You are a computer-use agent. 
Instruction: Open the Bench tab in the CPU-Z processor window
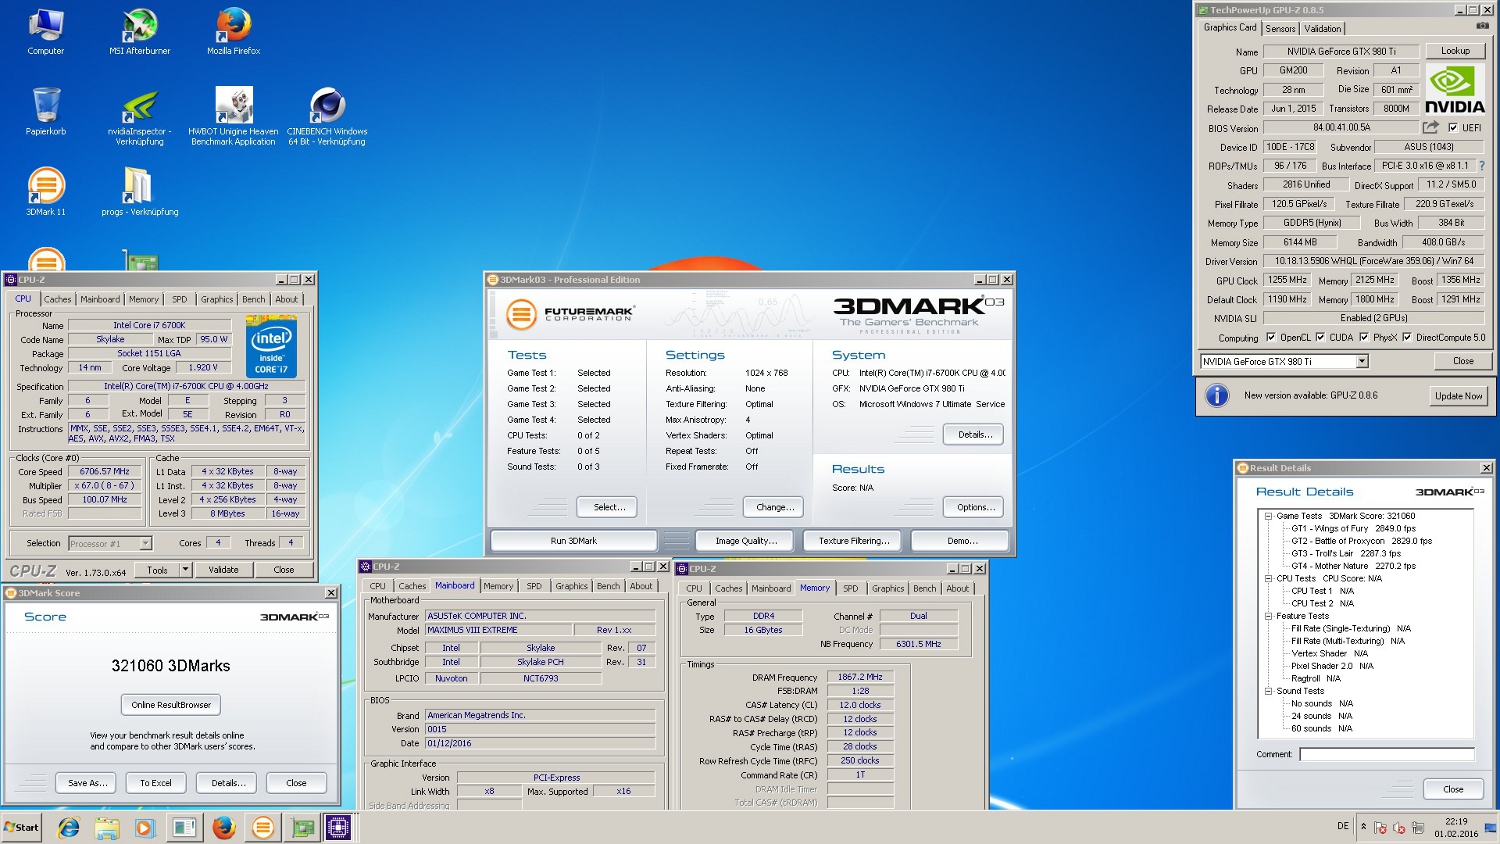[254, 299]
